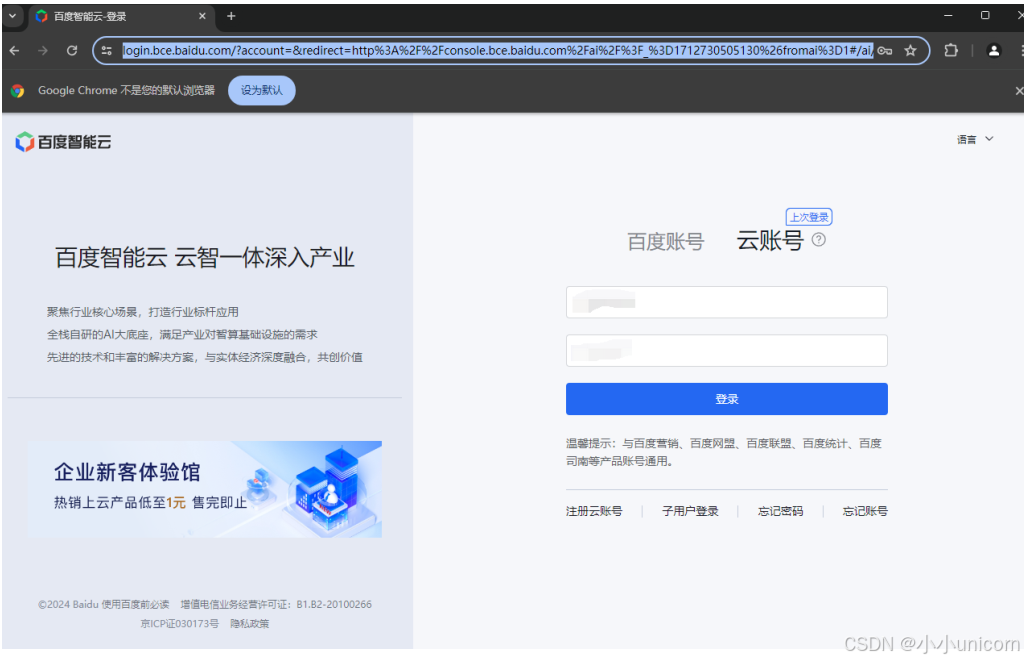Click the 忘记账号 link
This screenshot has height=662, width=1024.
point(865,511)
